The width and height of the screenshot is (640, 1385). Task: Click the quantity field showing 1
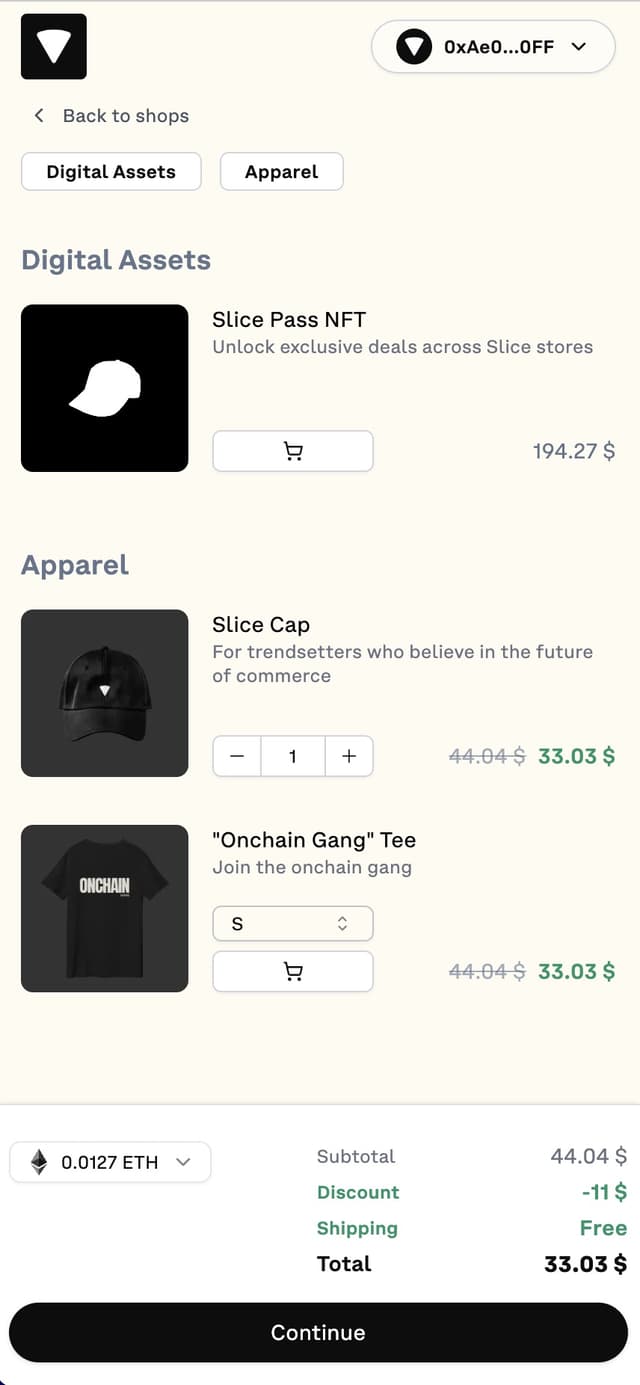(x=292, y=756)
